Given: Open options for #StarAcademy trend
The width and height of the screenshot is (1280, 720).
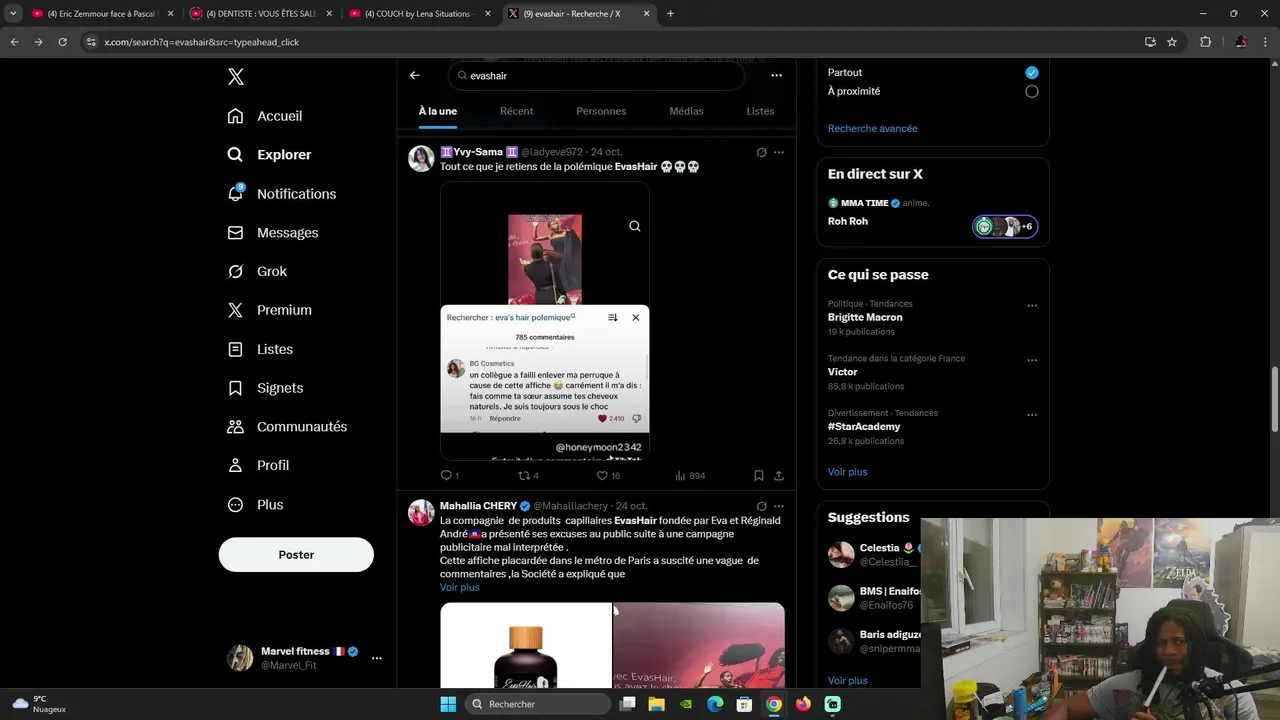Looking at the screenshot, I should point(1032,415).
